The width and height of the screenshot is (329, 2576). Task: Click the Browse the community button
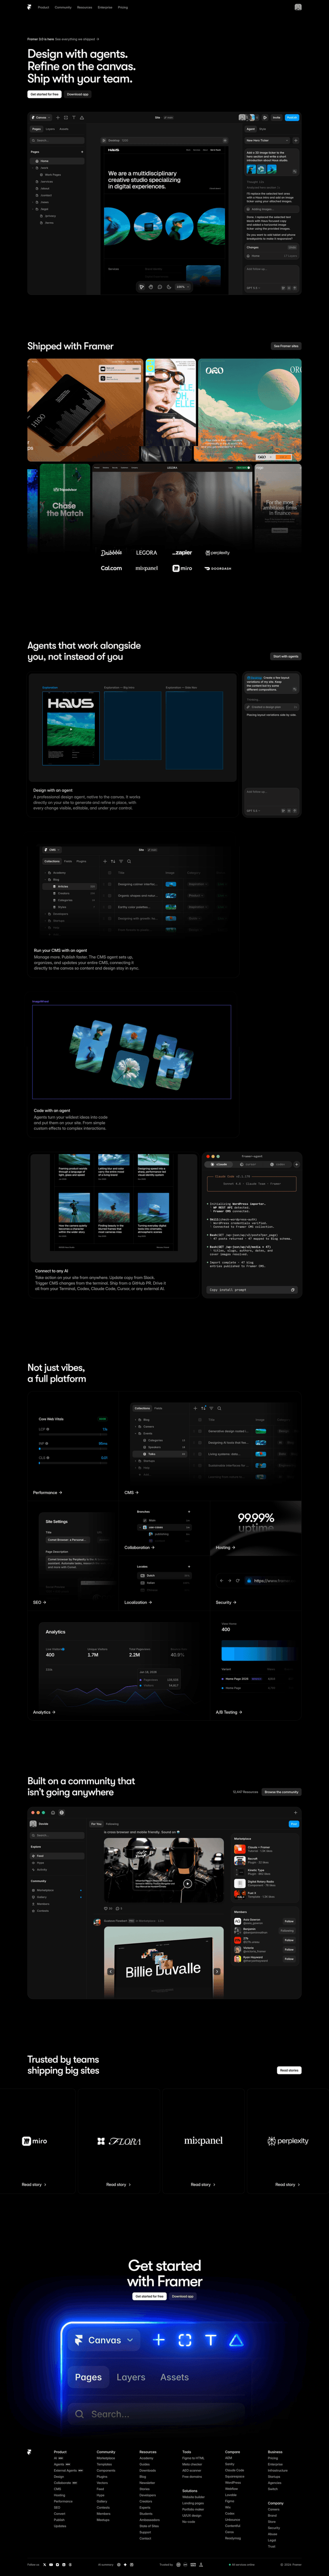click(282, 1792)
